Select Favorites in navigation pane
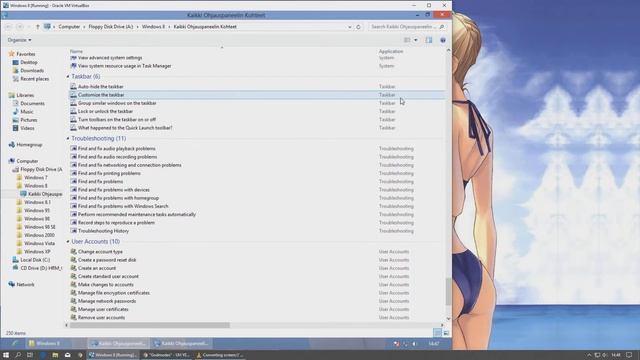This screenshot has height=360, width=640. [x=26, y=54]
